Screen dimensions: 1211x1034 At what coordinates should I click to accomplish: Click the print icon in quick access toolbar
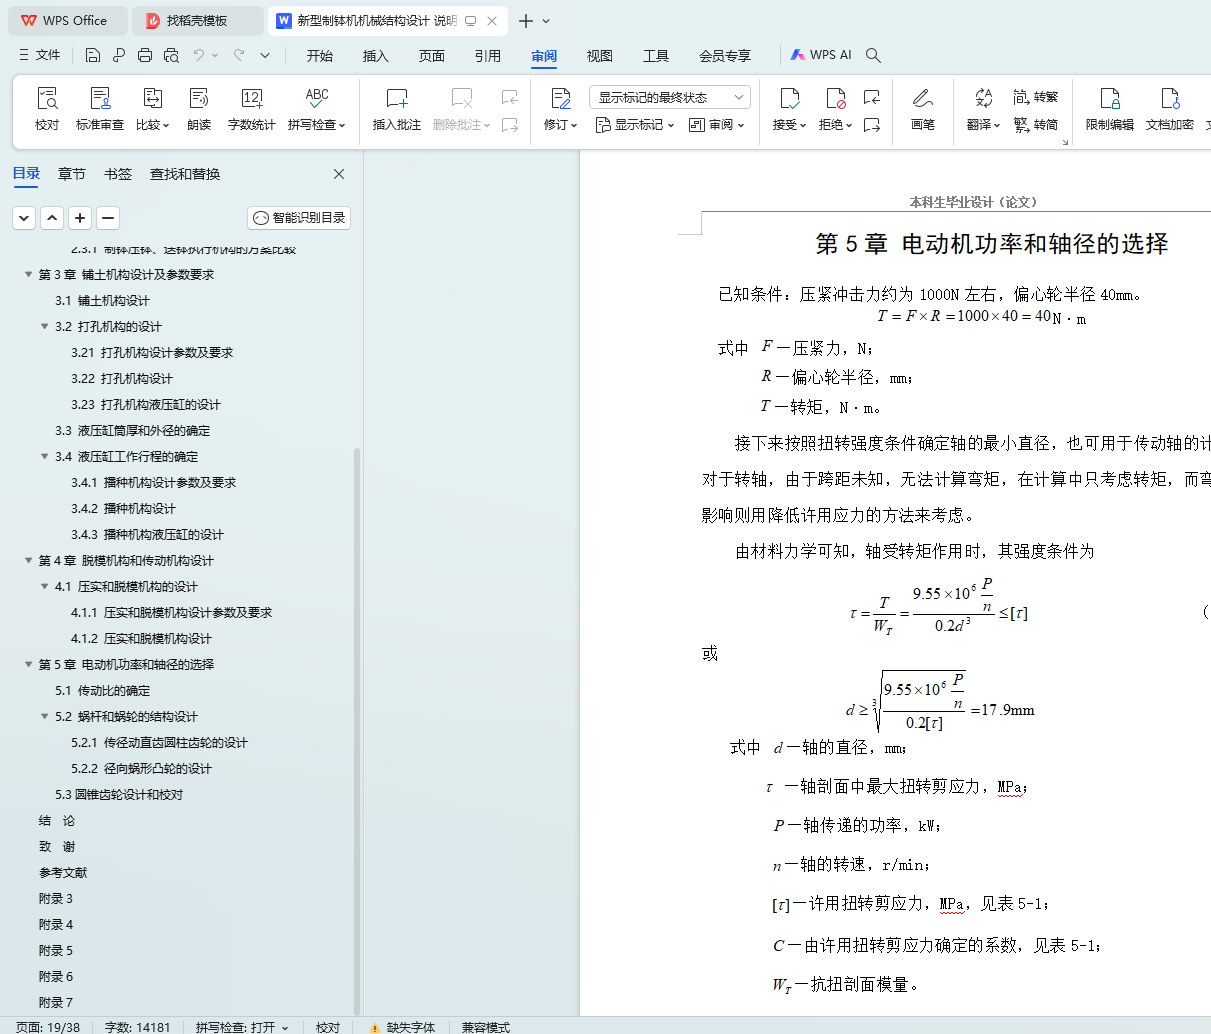coord(145,55)
